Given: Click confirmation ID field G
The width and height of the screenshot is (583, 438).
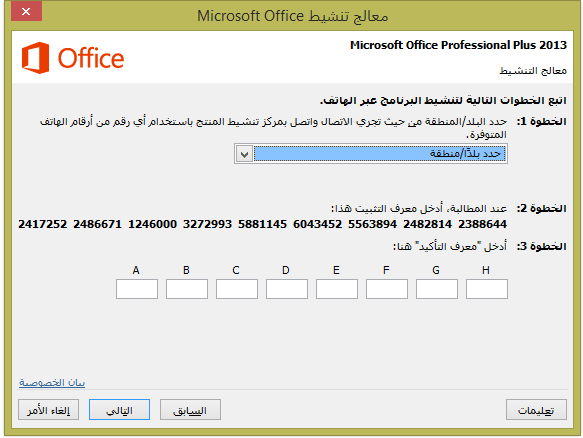Looking at the screenshot, I should 437,289.
